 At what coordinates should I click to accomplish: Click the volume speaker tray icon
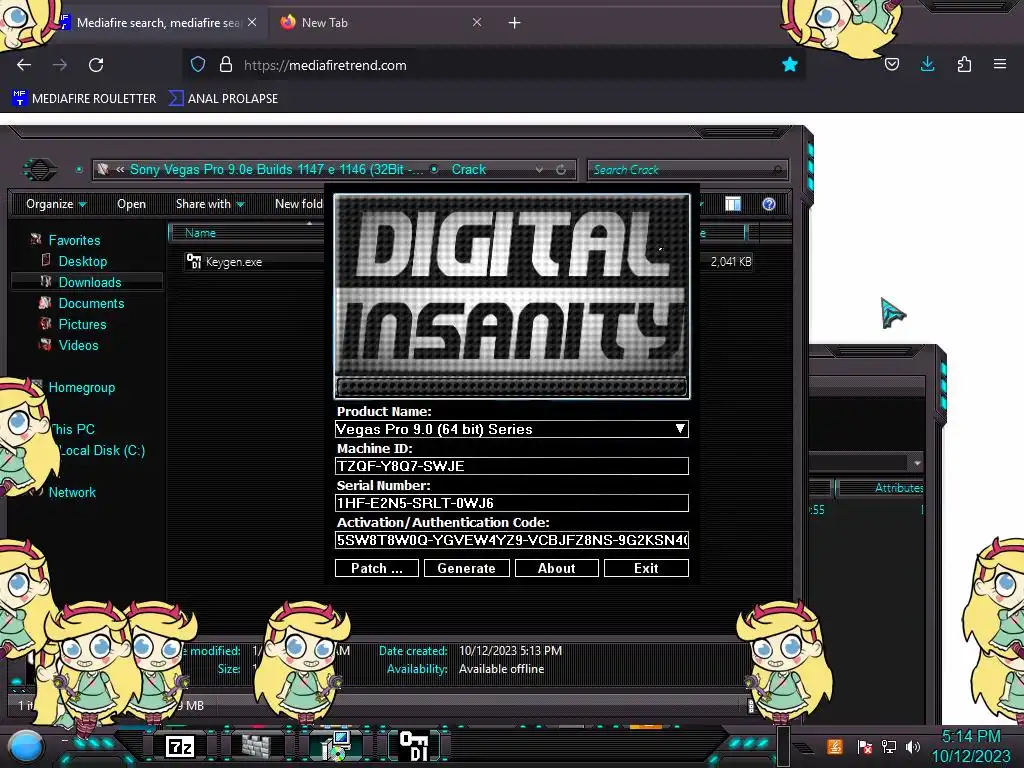pyautogui.click(x=912, y=746)
